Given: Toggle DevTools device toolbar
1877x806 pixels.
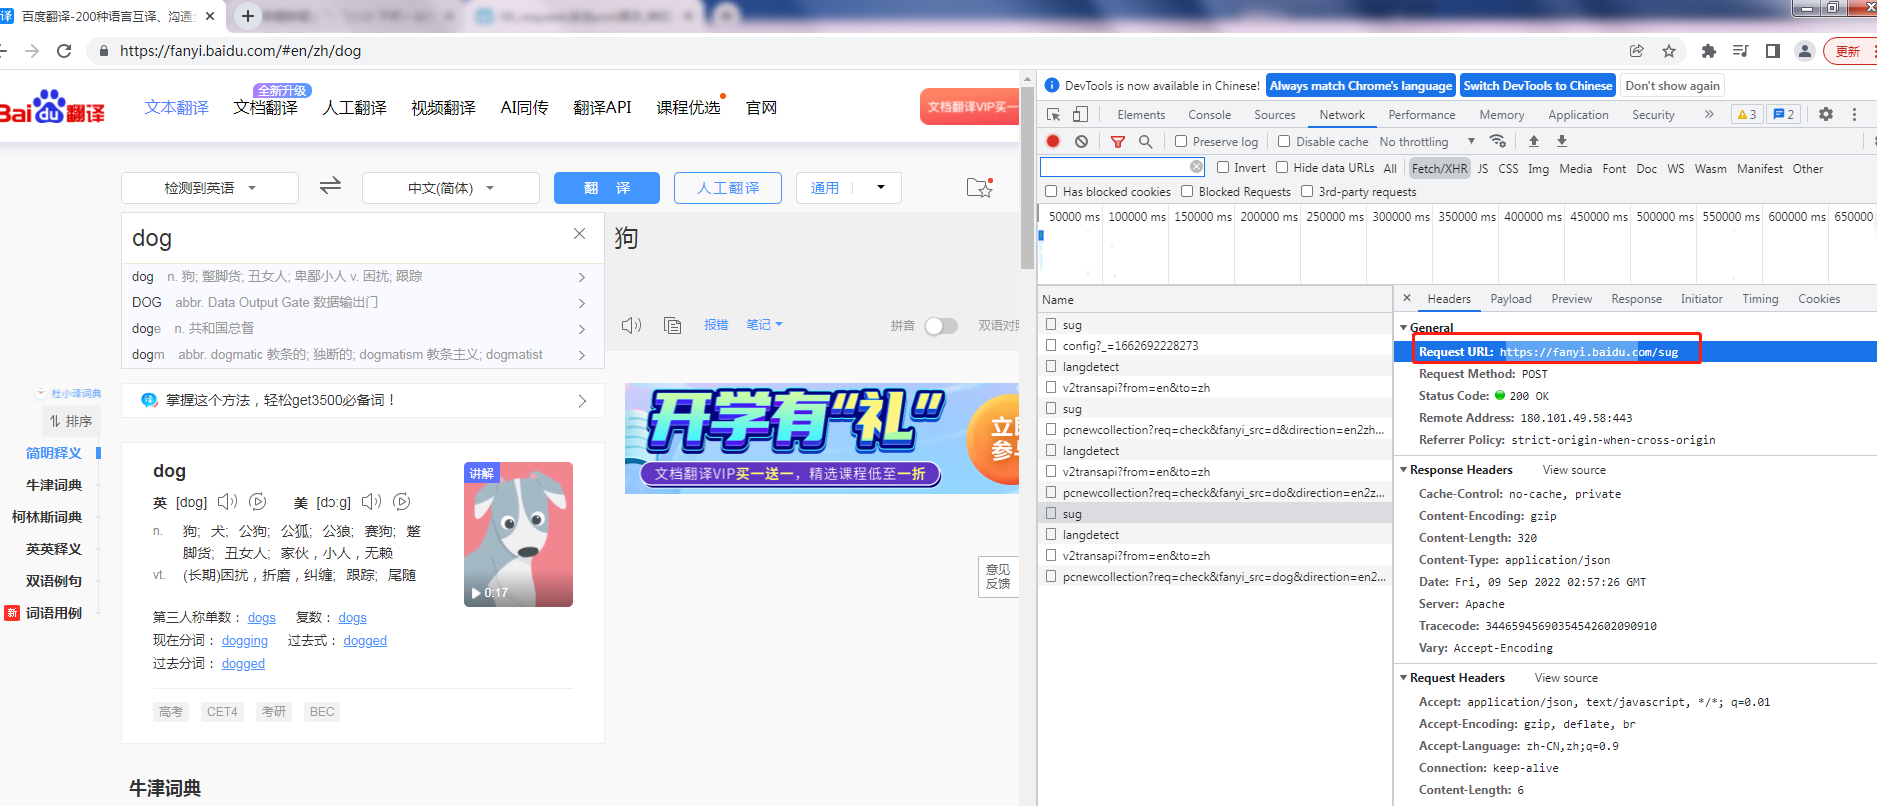Looking at the screenshot, I should point(1081,115).
